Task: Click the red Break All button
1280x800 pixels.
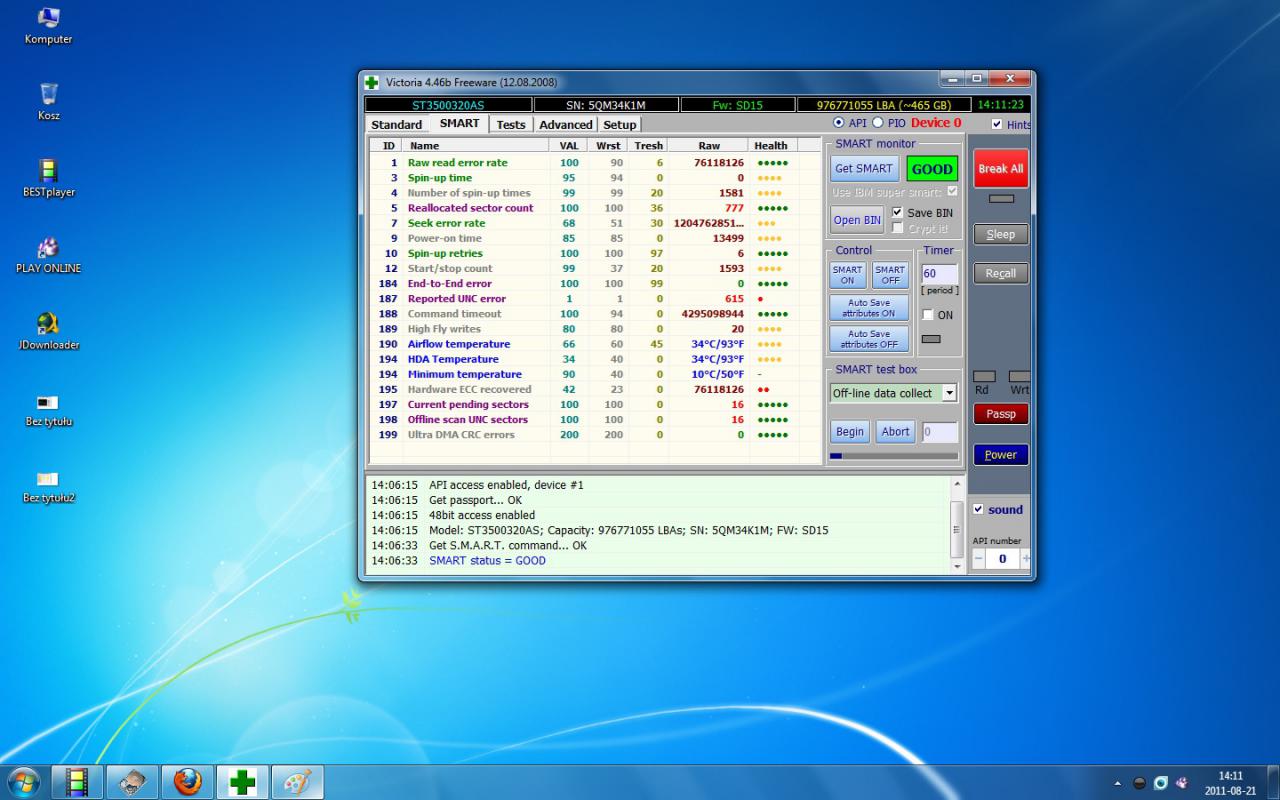Action: click(1001, 169)
